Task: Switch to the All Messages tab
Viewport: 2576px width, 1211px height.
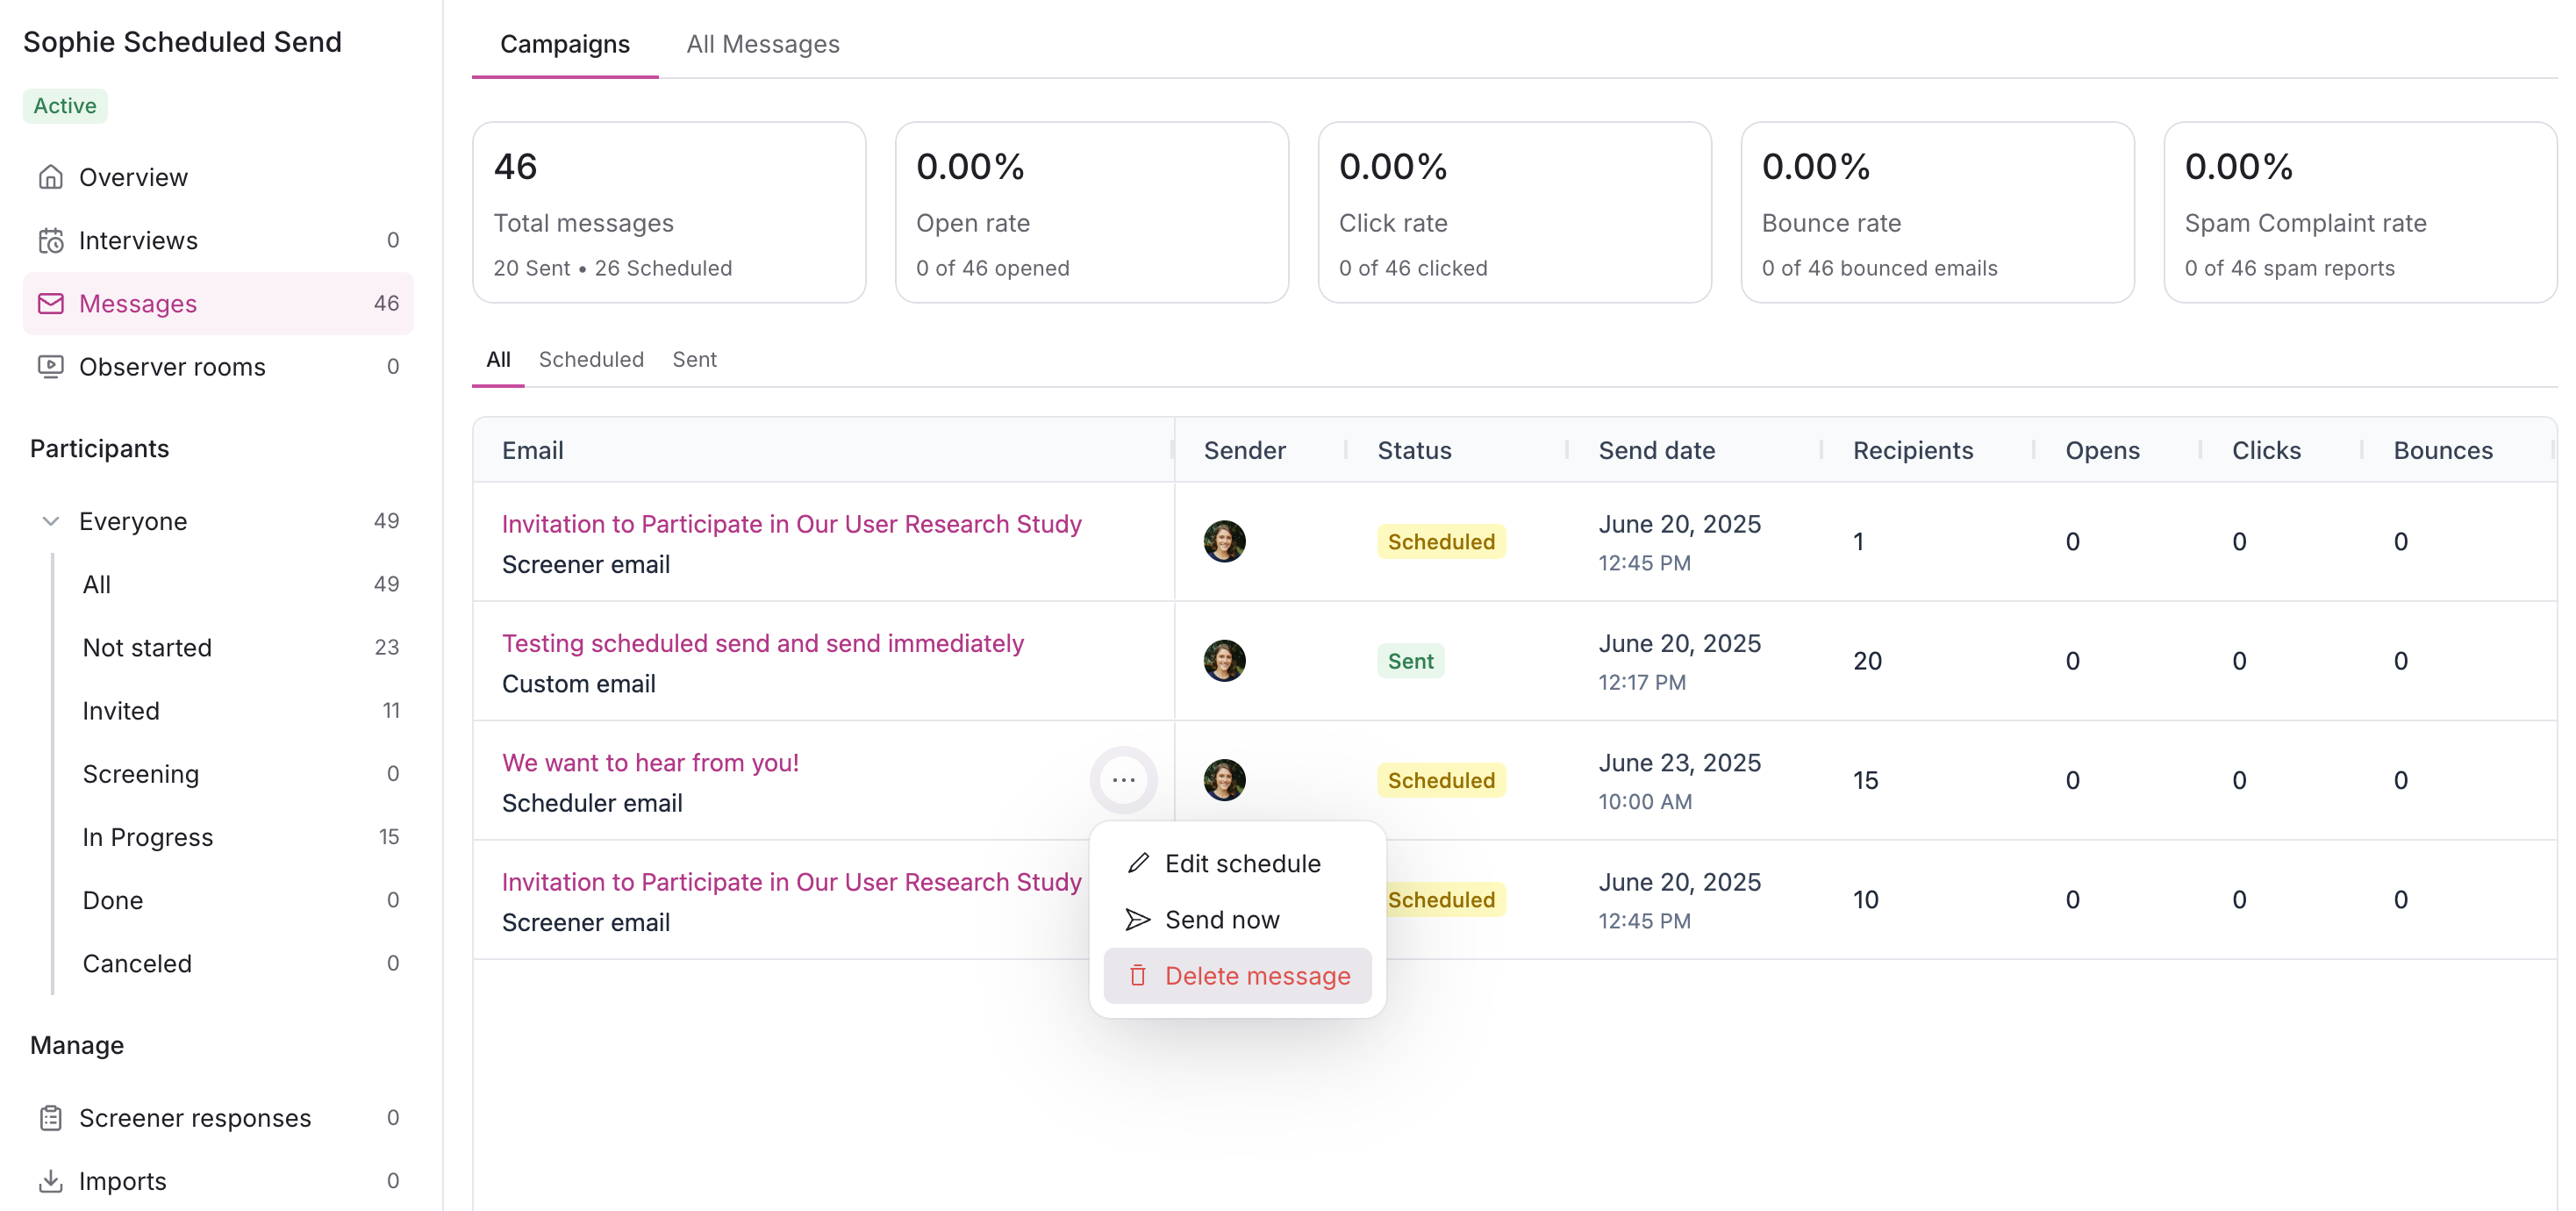Action: 762,44
